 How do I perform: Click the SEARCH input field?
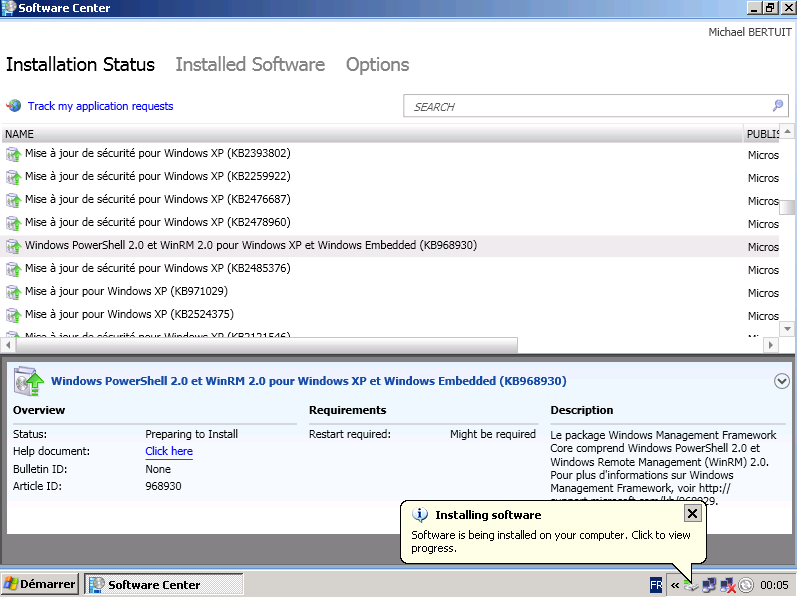pos(595,106)
